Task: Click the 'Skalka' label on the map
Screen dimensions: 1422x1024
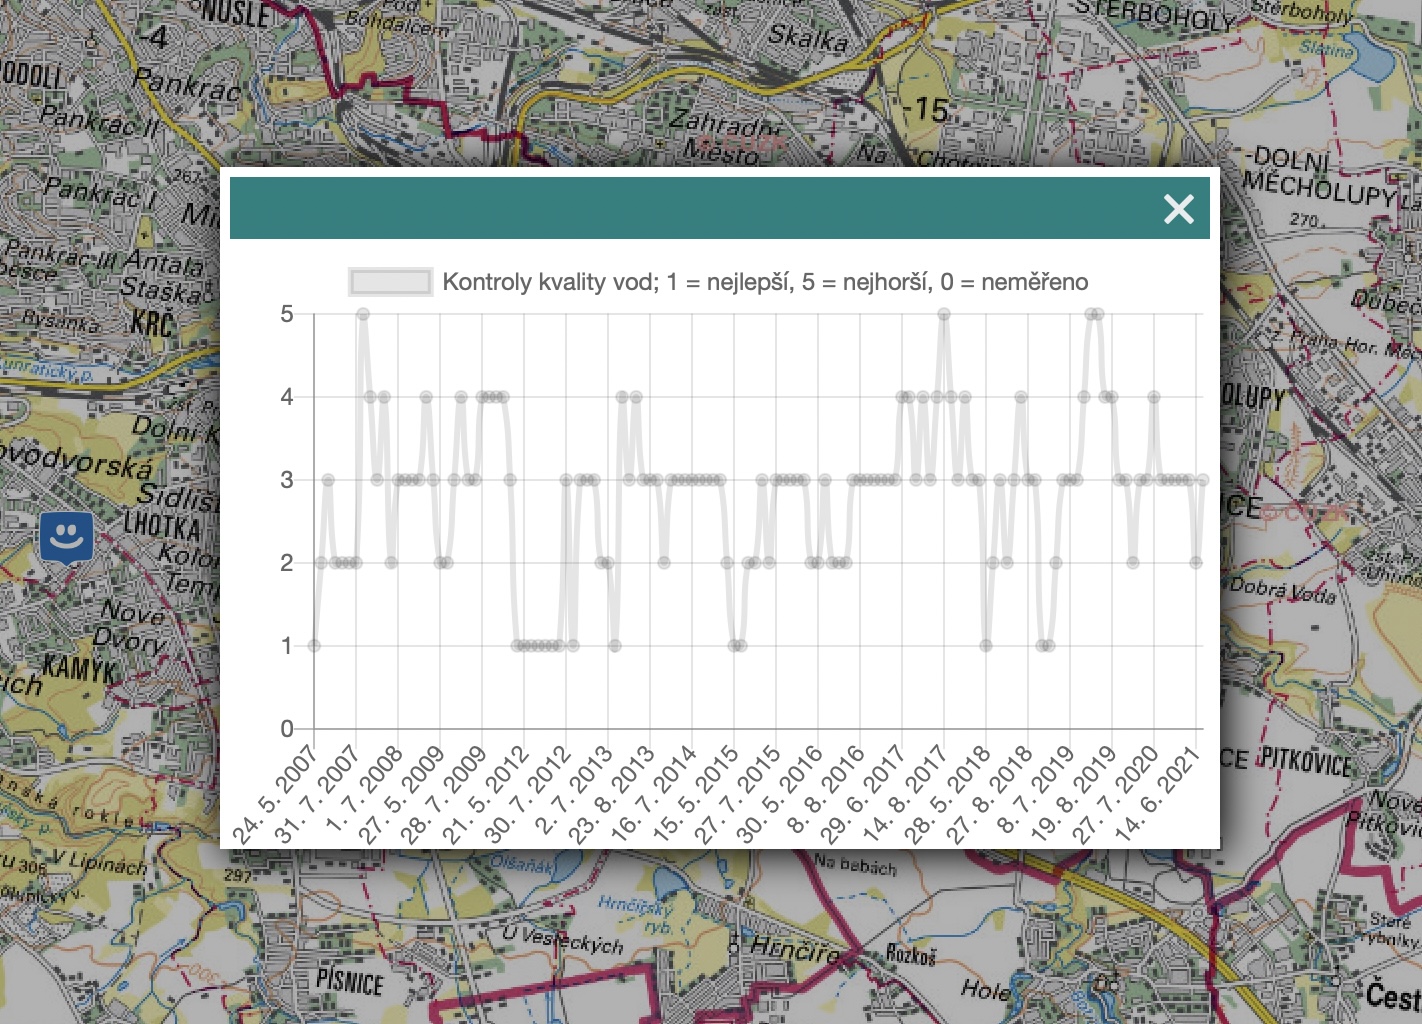Action: tap(808, 37)
